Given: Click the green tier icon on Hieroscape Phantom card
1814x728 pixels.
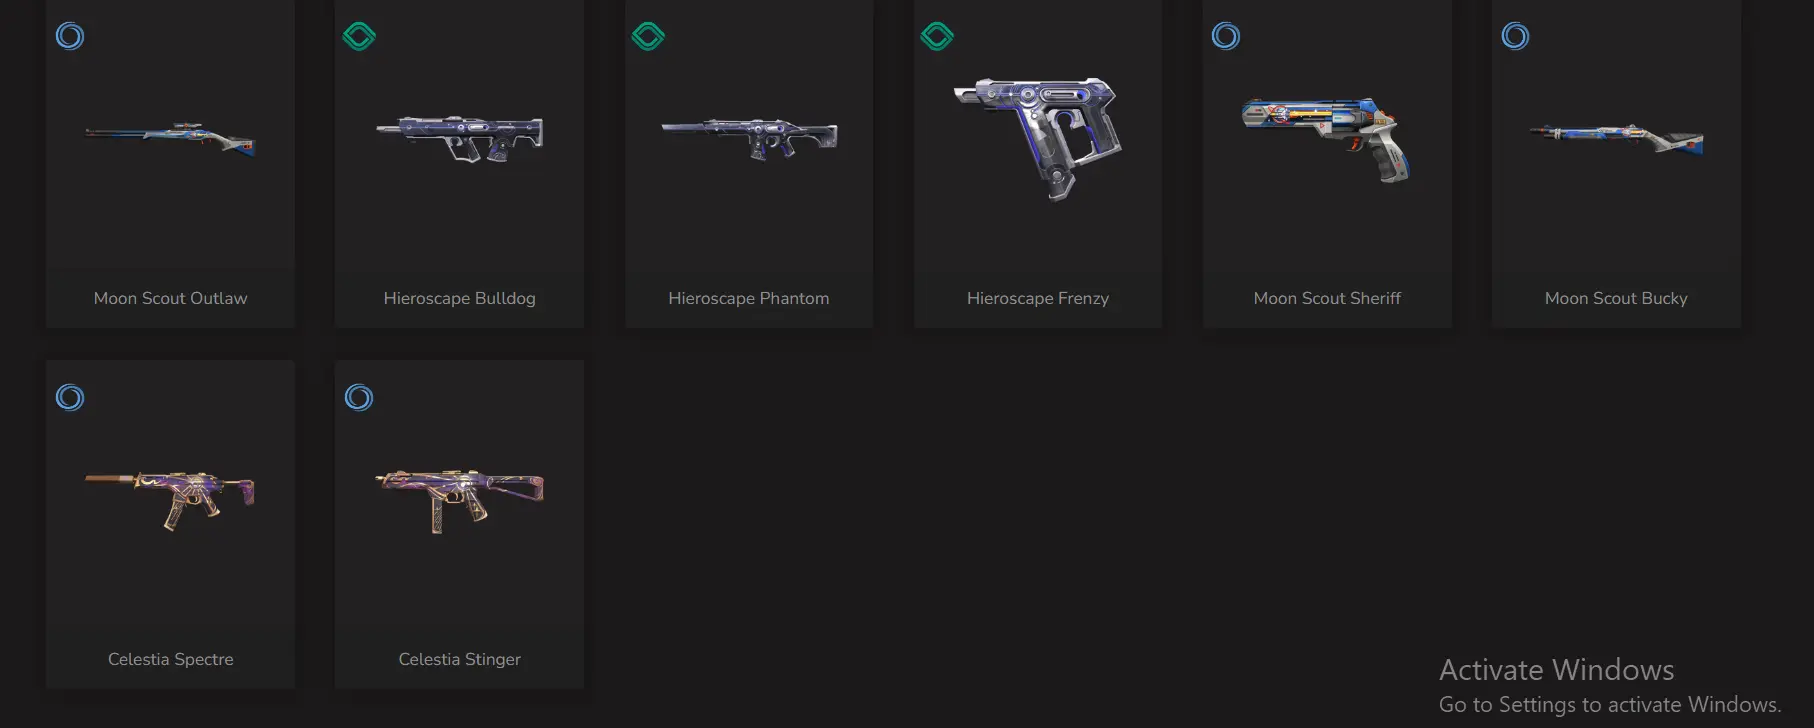Looking at the screenshot, I should 648,37.
